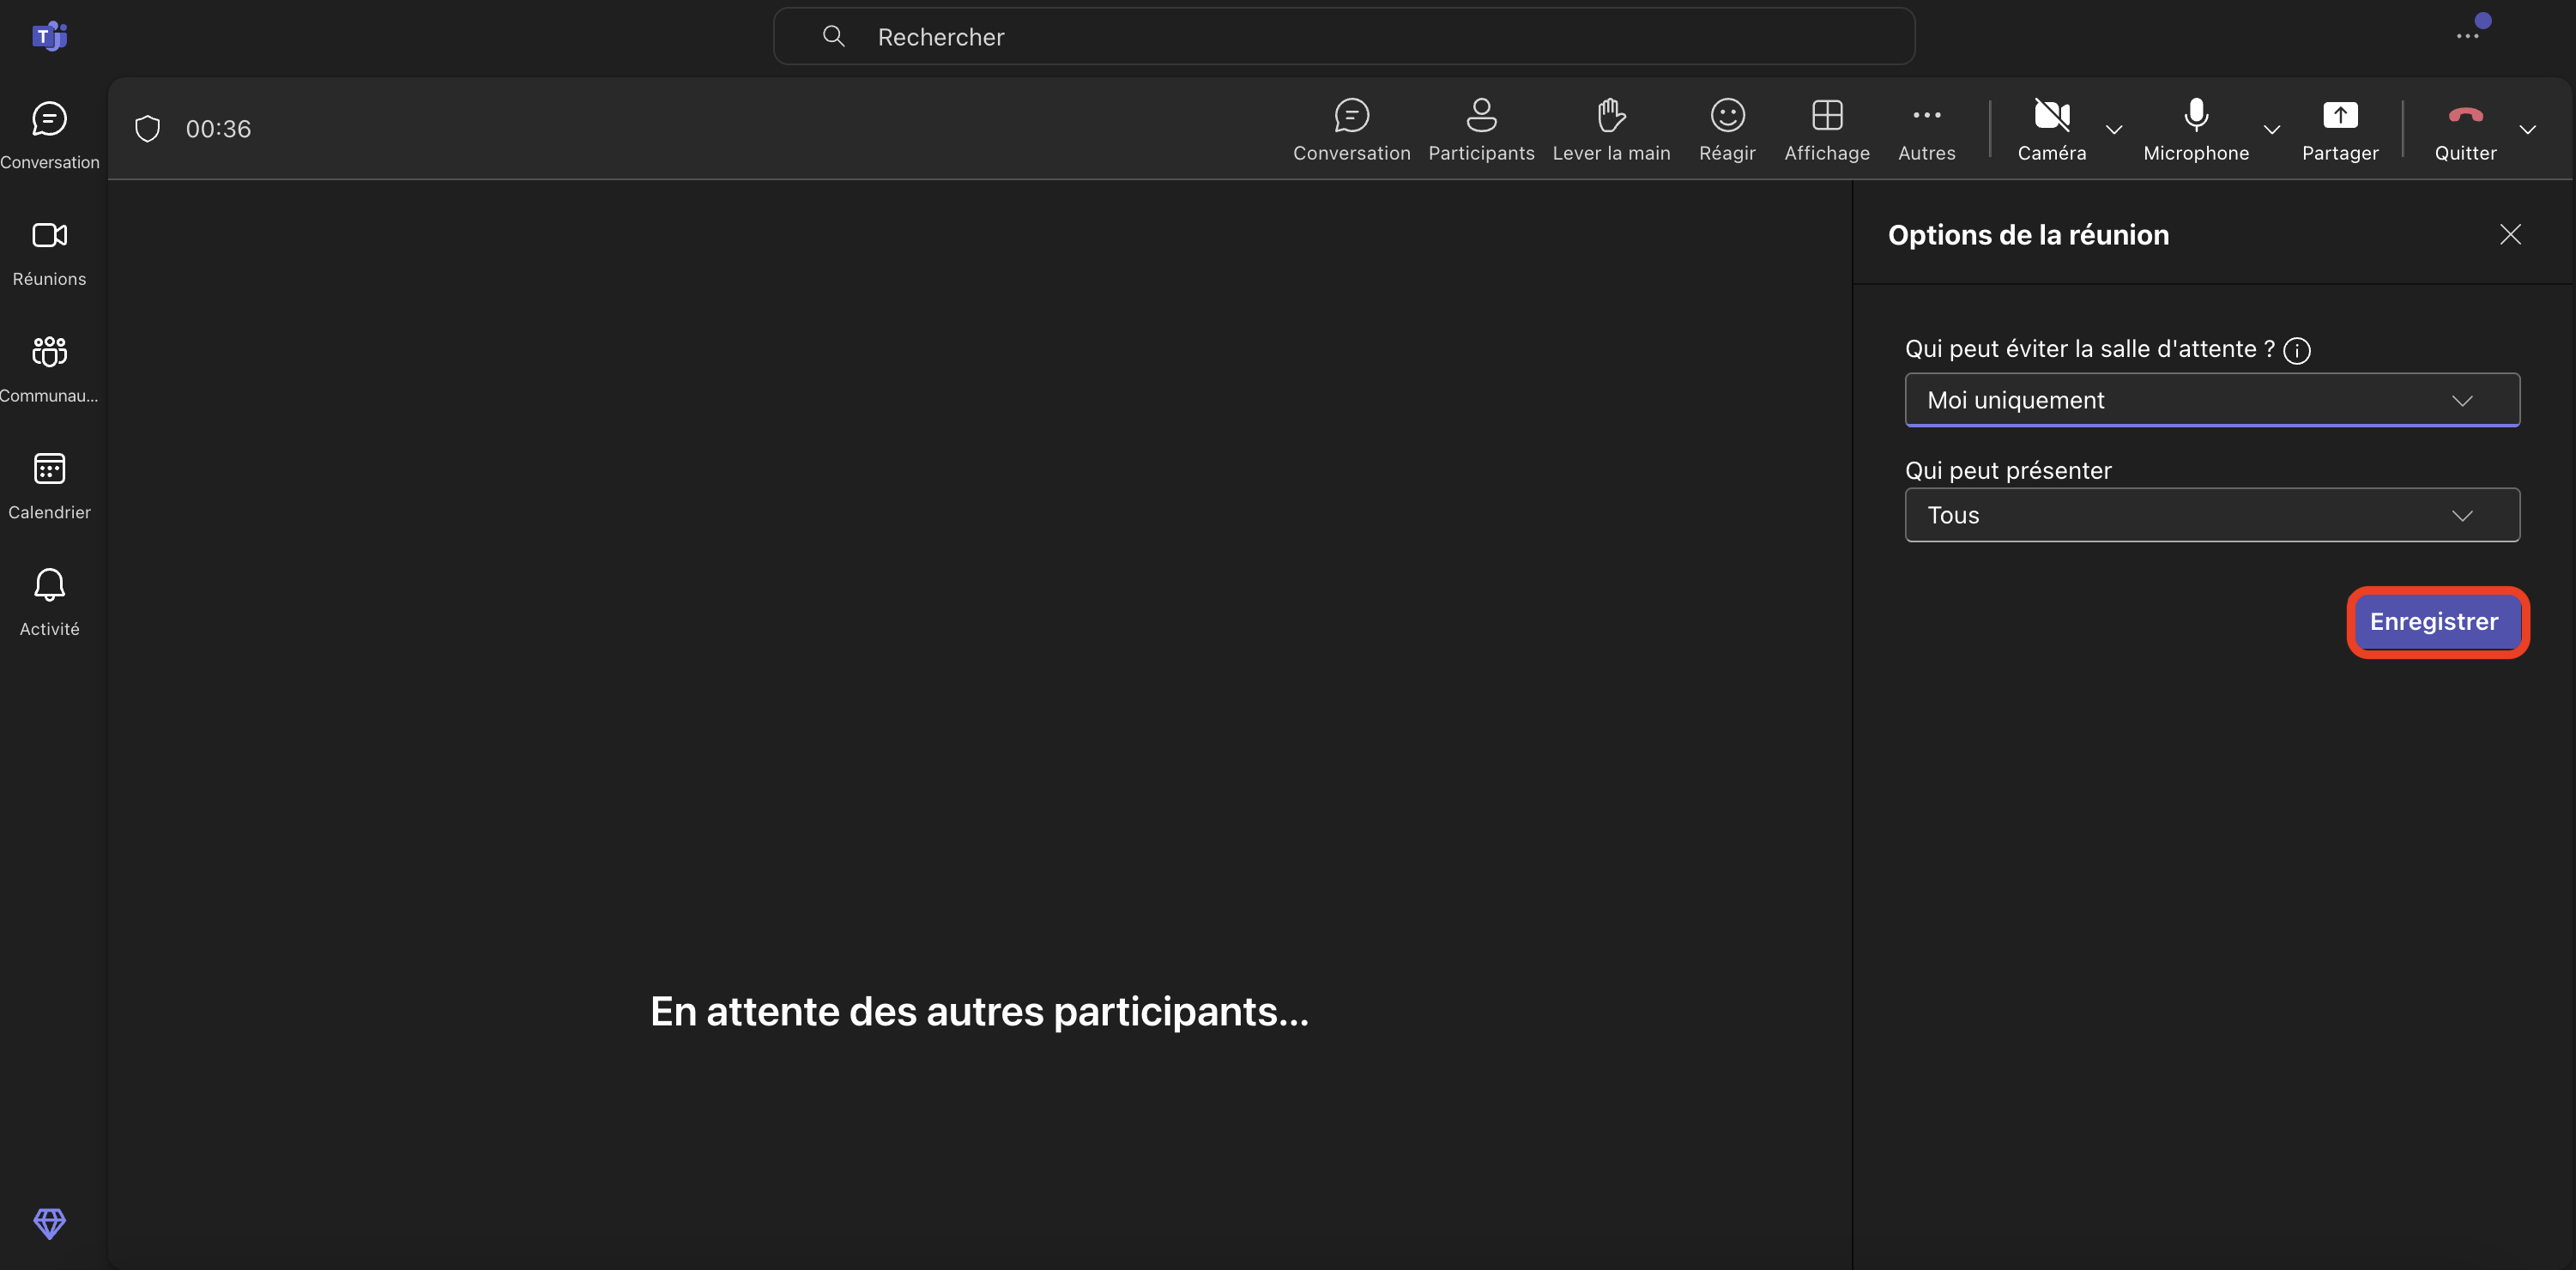Open Activité in left sidebar
Screen dimensions: 2576x1270
(x=49, y=602)
